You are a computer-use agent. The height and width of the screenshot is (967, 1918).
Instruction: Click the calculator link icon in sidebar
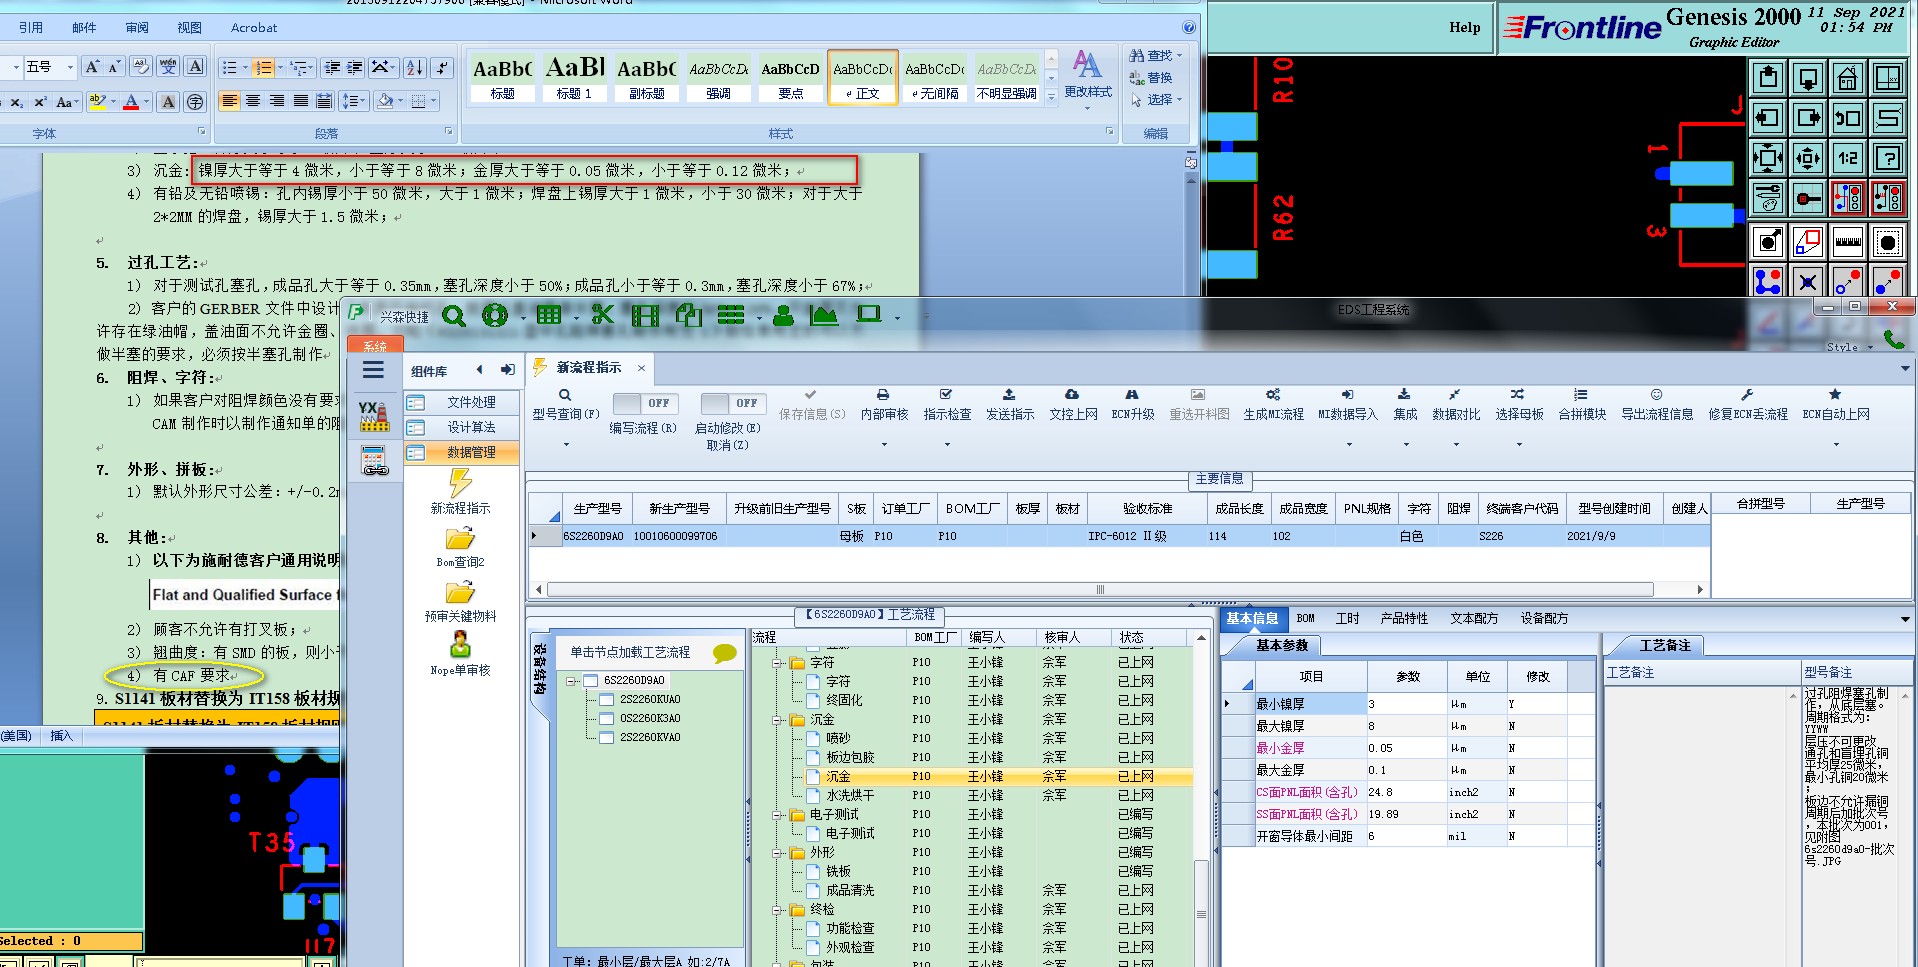(x=375, y=460)
